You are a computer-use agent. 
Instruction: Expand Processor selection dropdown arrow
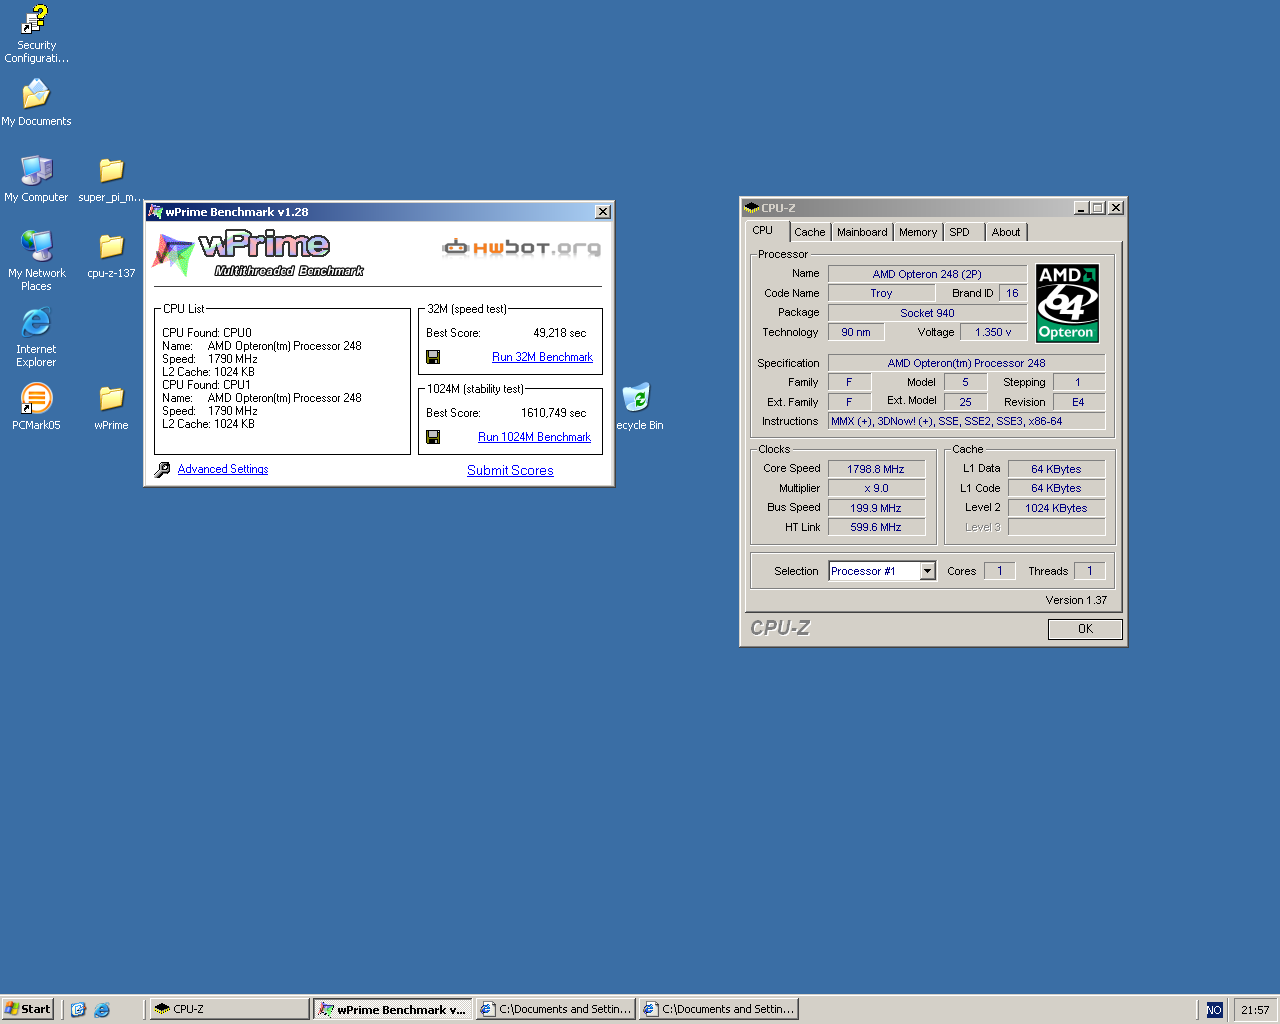(x=927, y=571)
